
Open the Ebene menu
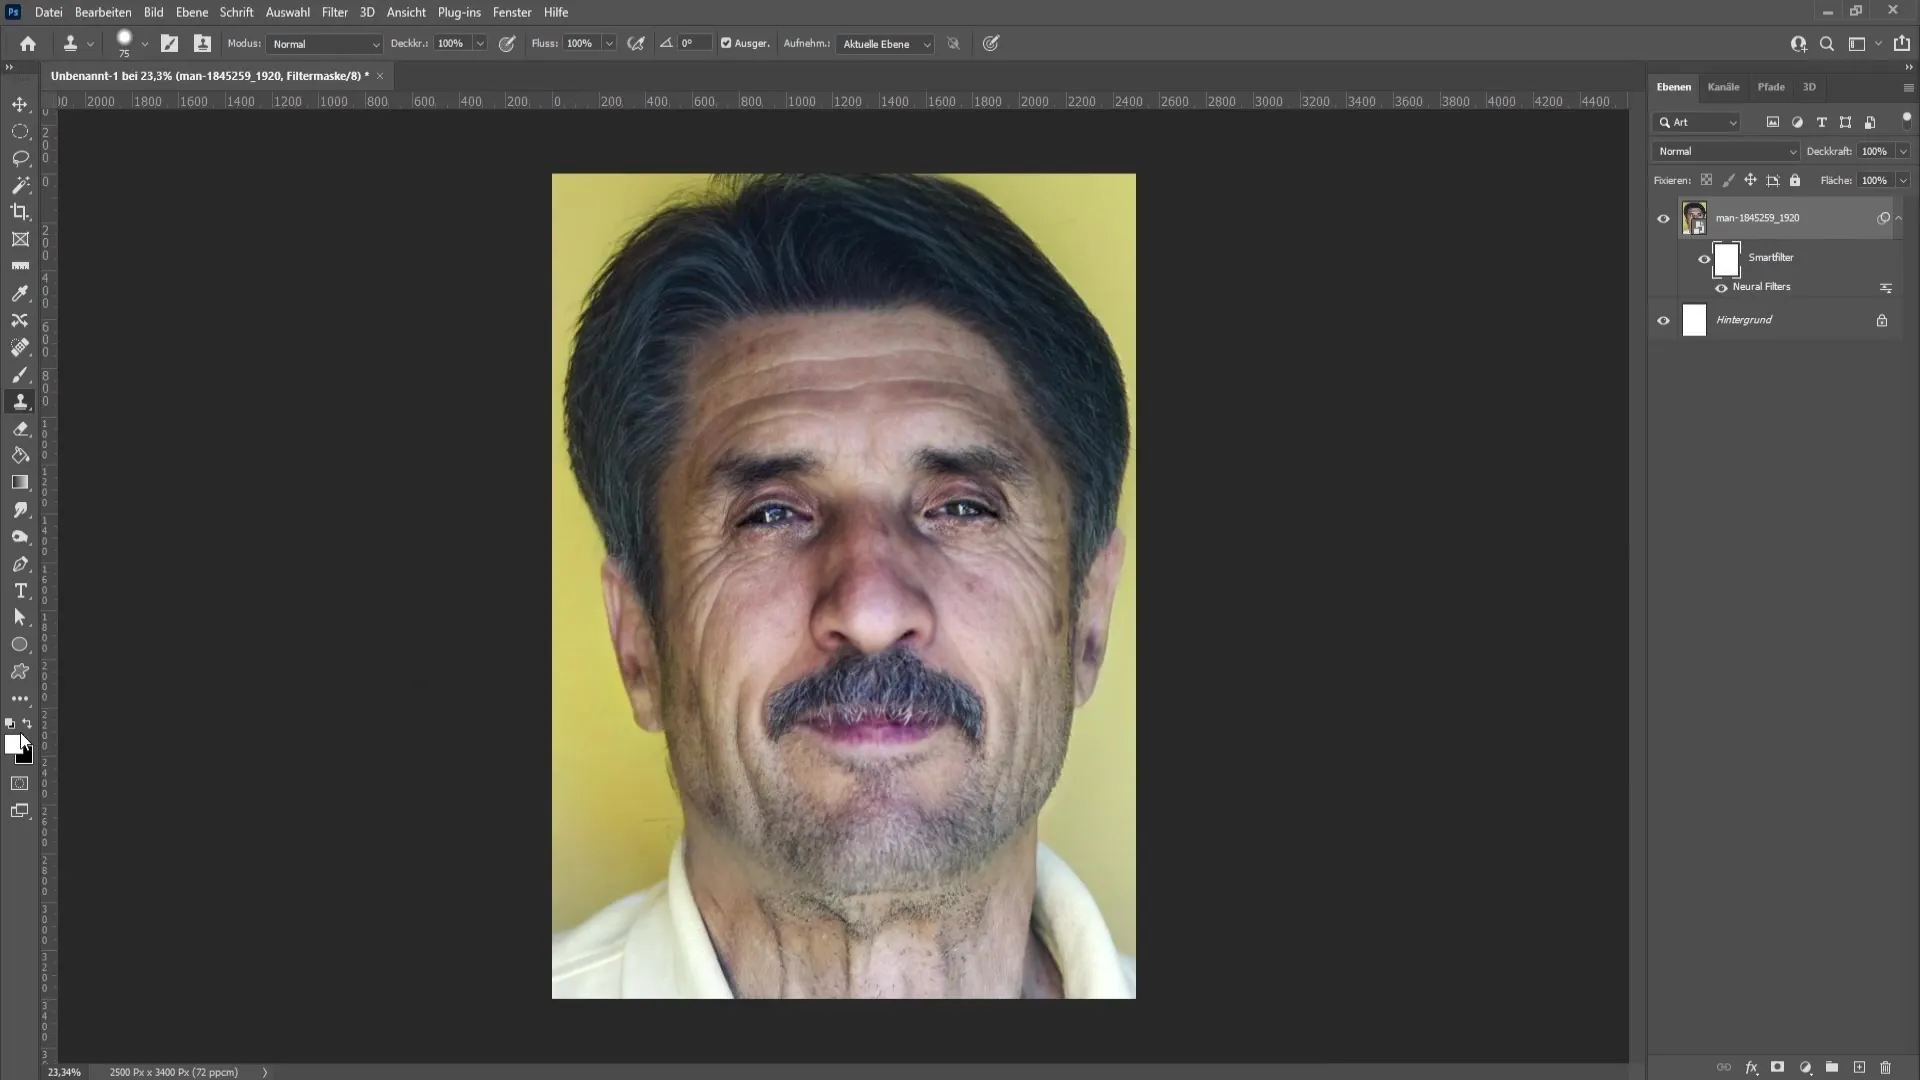(x=191, y=12)
